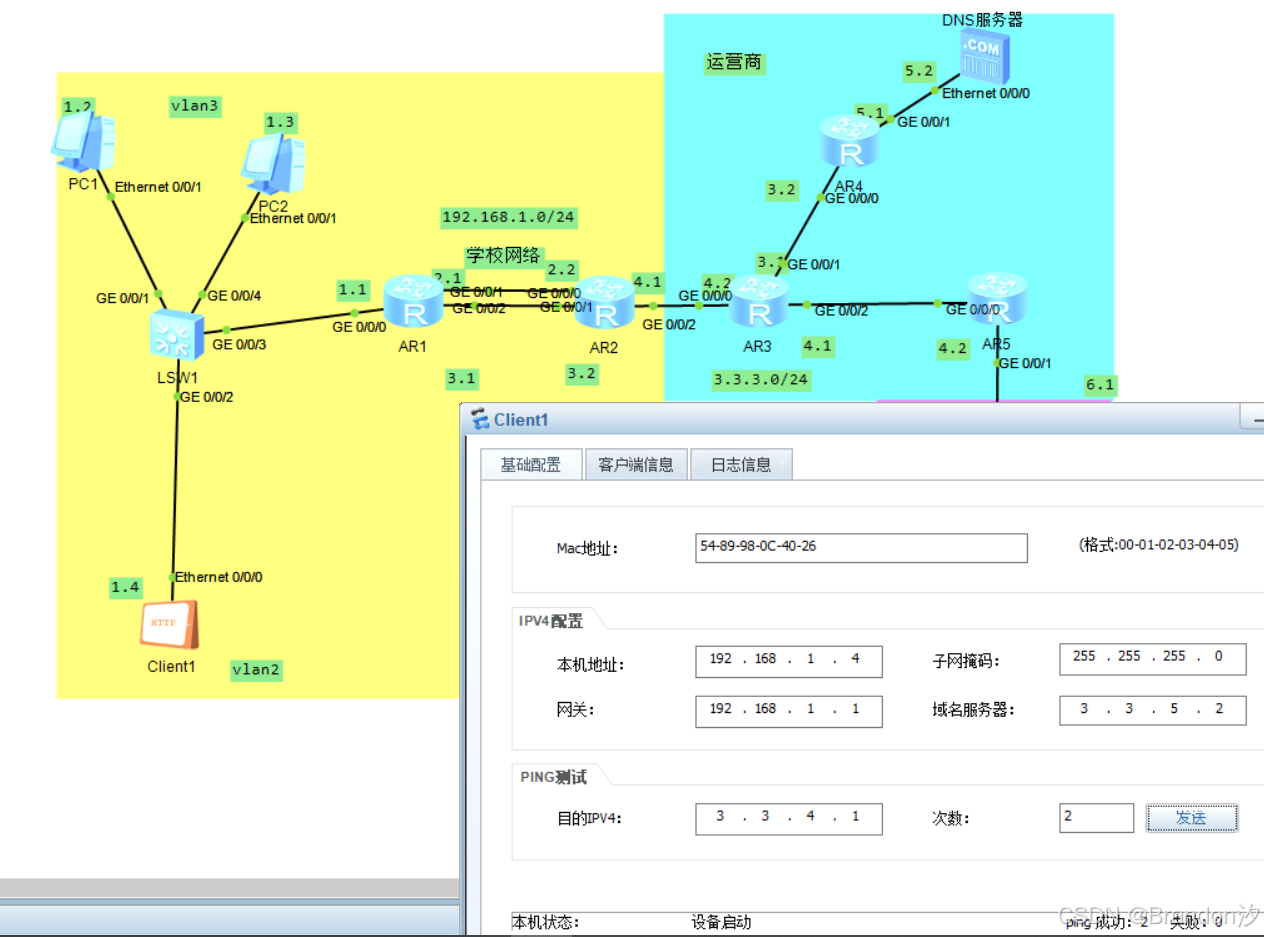Click the vlan3 label
Viewport: 1264px width, 937px height.
[x=195, y=105]
